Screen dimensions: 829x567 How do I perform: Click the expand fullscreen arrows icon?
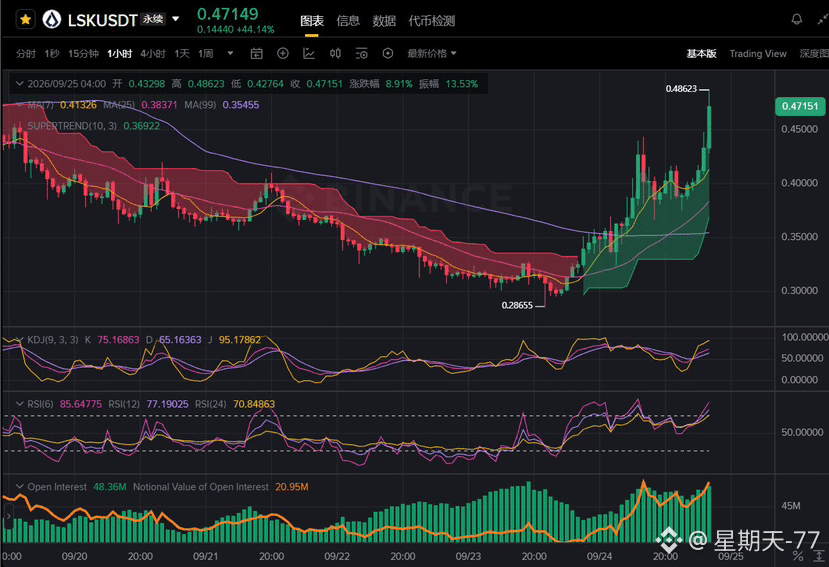(x=823, y=20)
